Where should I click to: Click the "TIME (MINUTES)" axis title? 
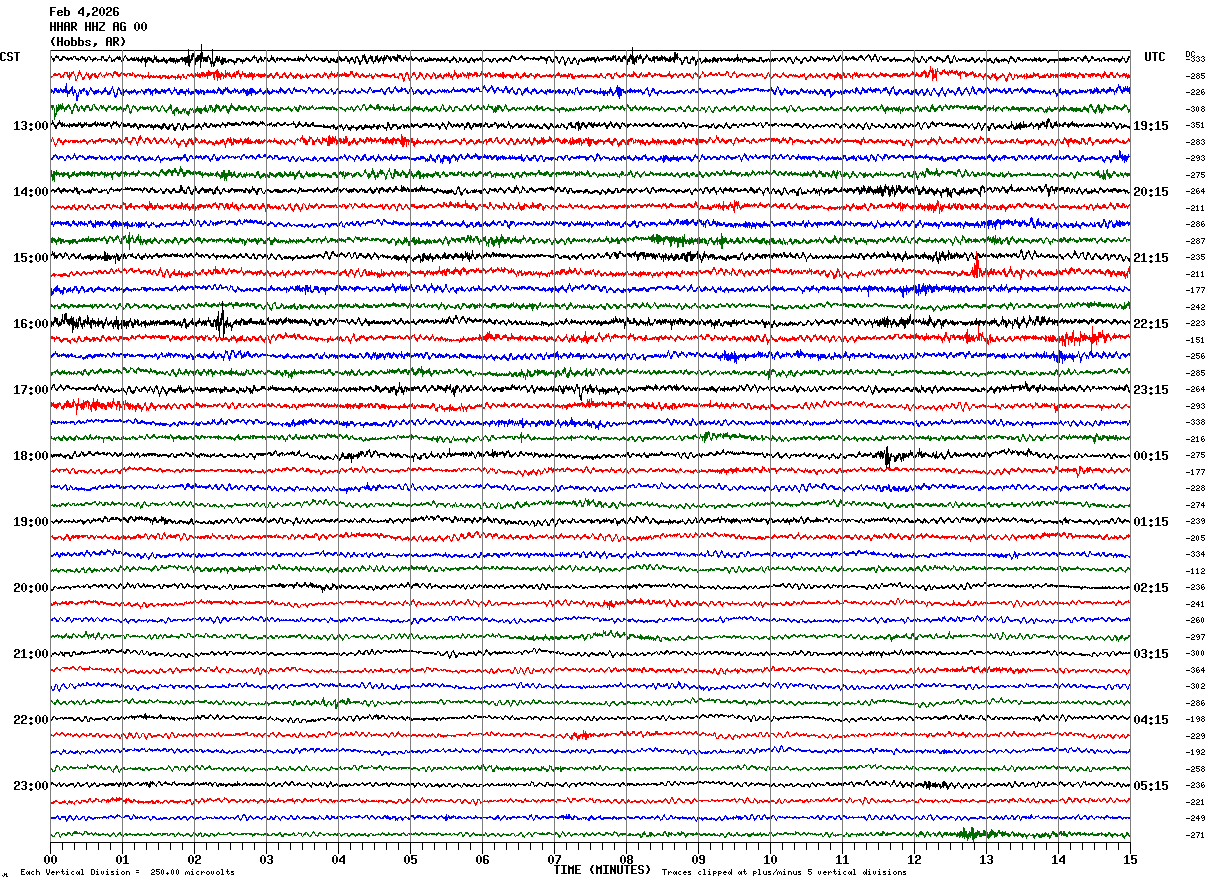click(602, 870)
